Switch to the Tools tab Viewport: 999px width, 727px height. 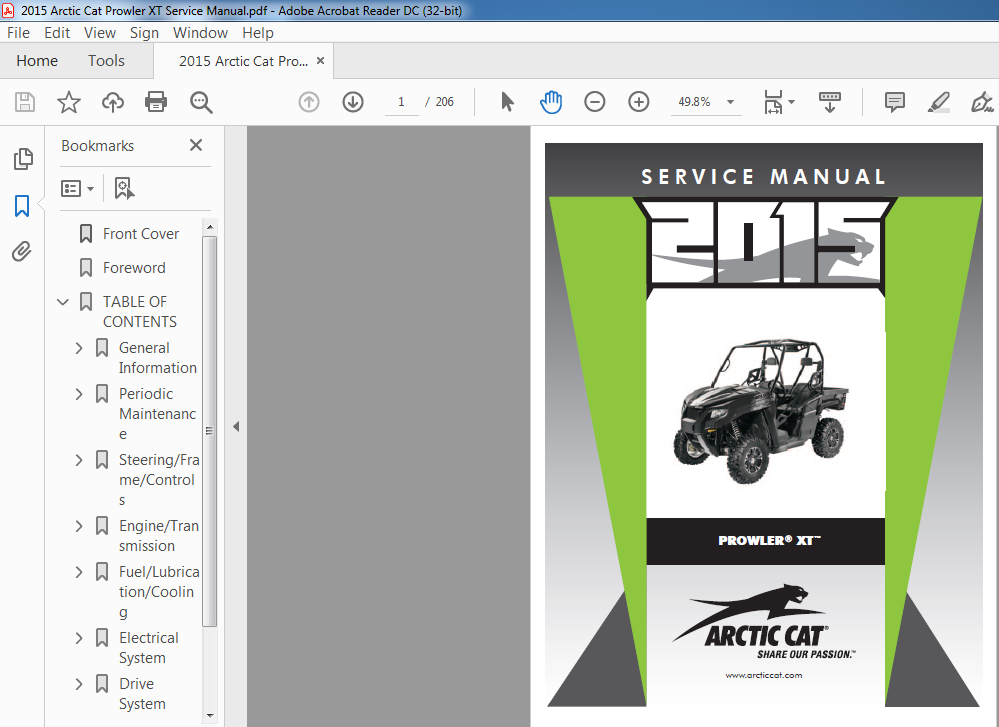click(x=106, y=61)
